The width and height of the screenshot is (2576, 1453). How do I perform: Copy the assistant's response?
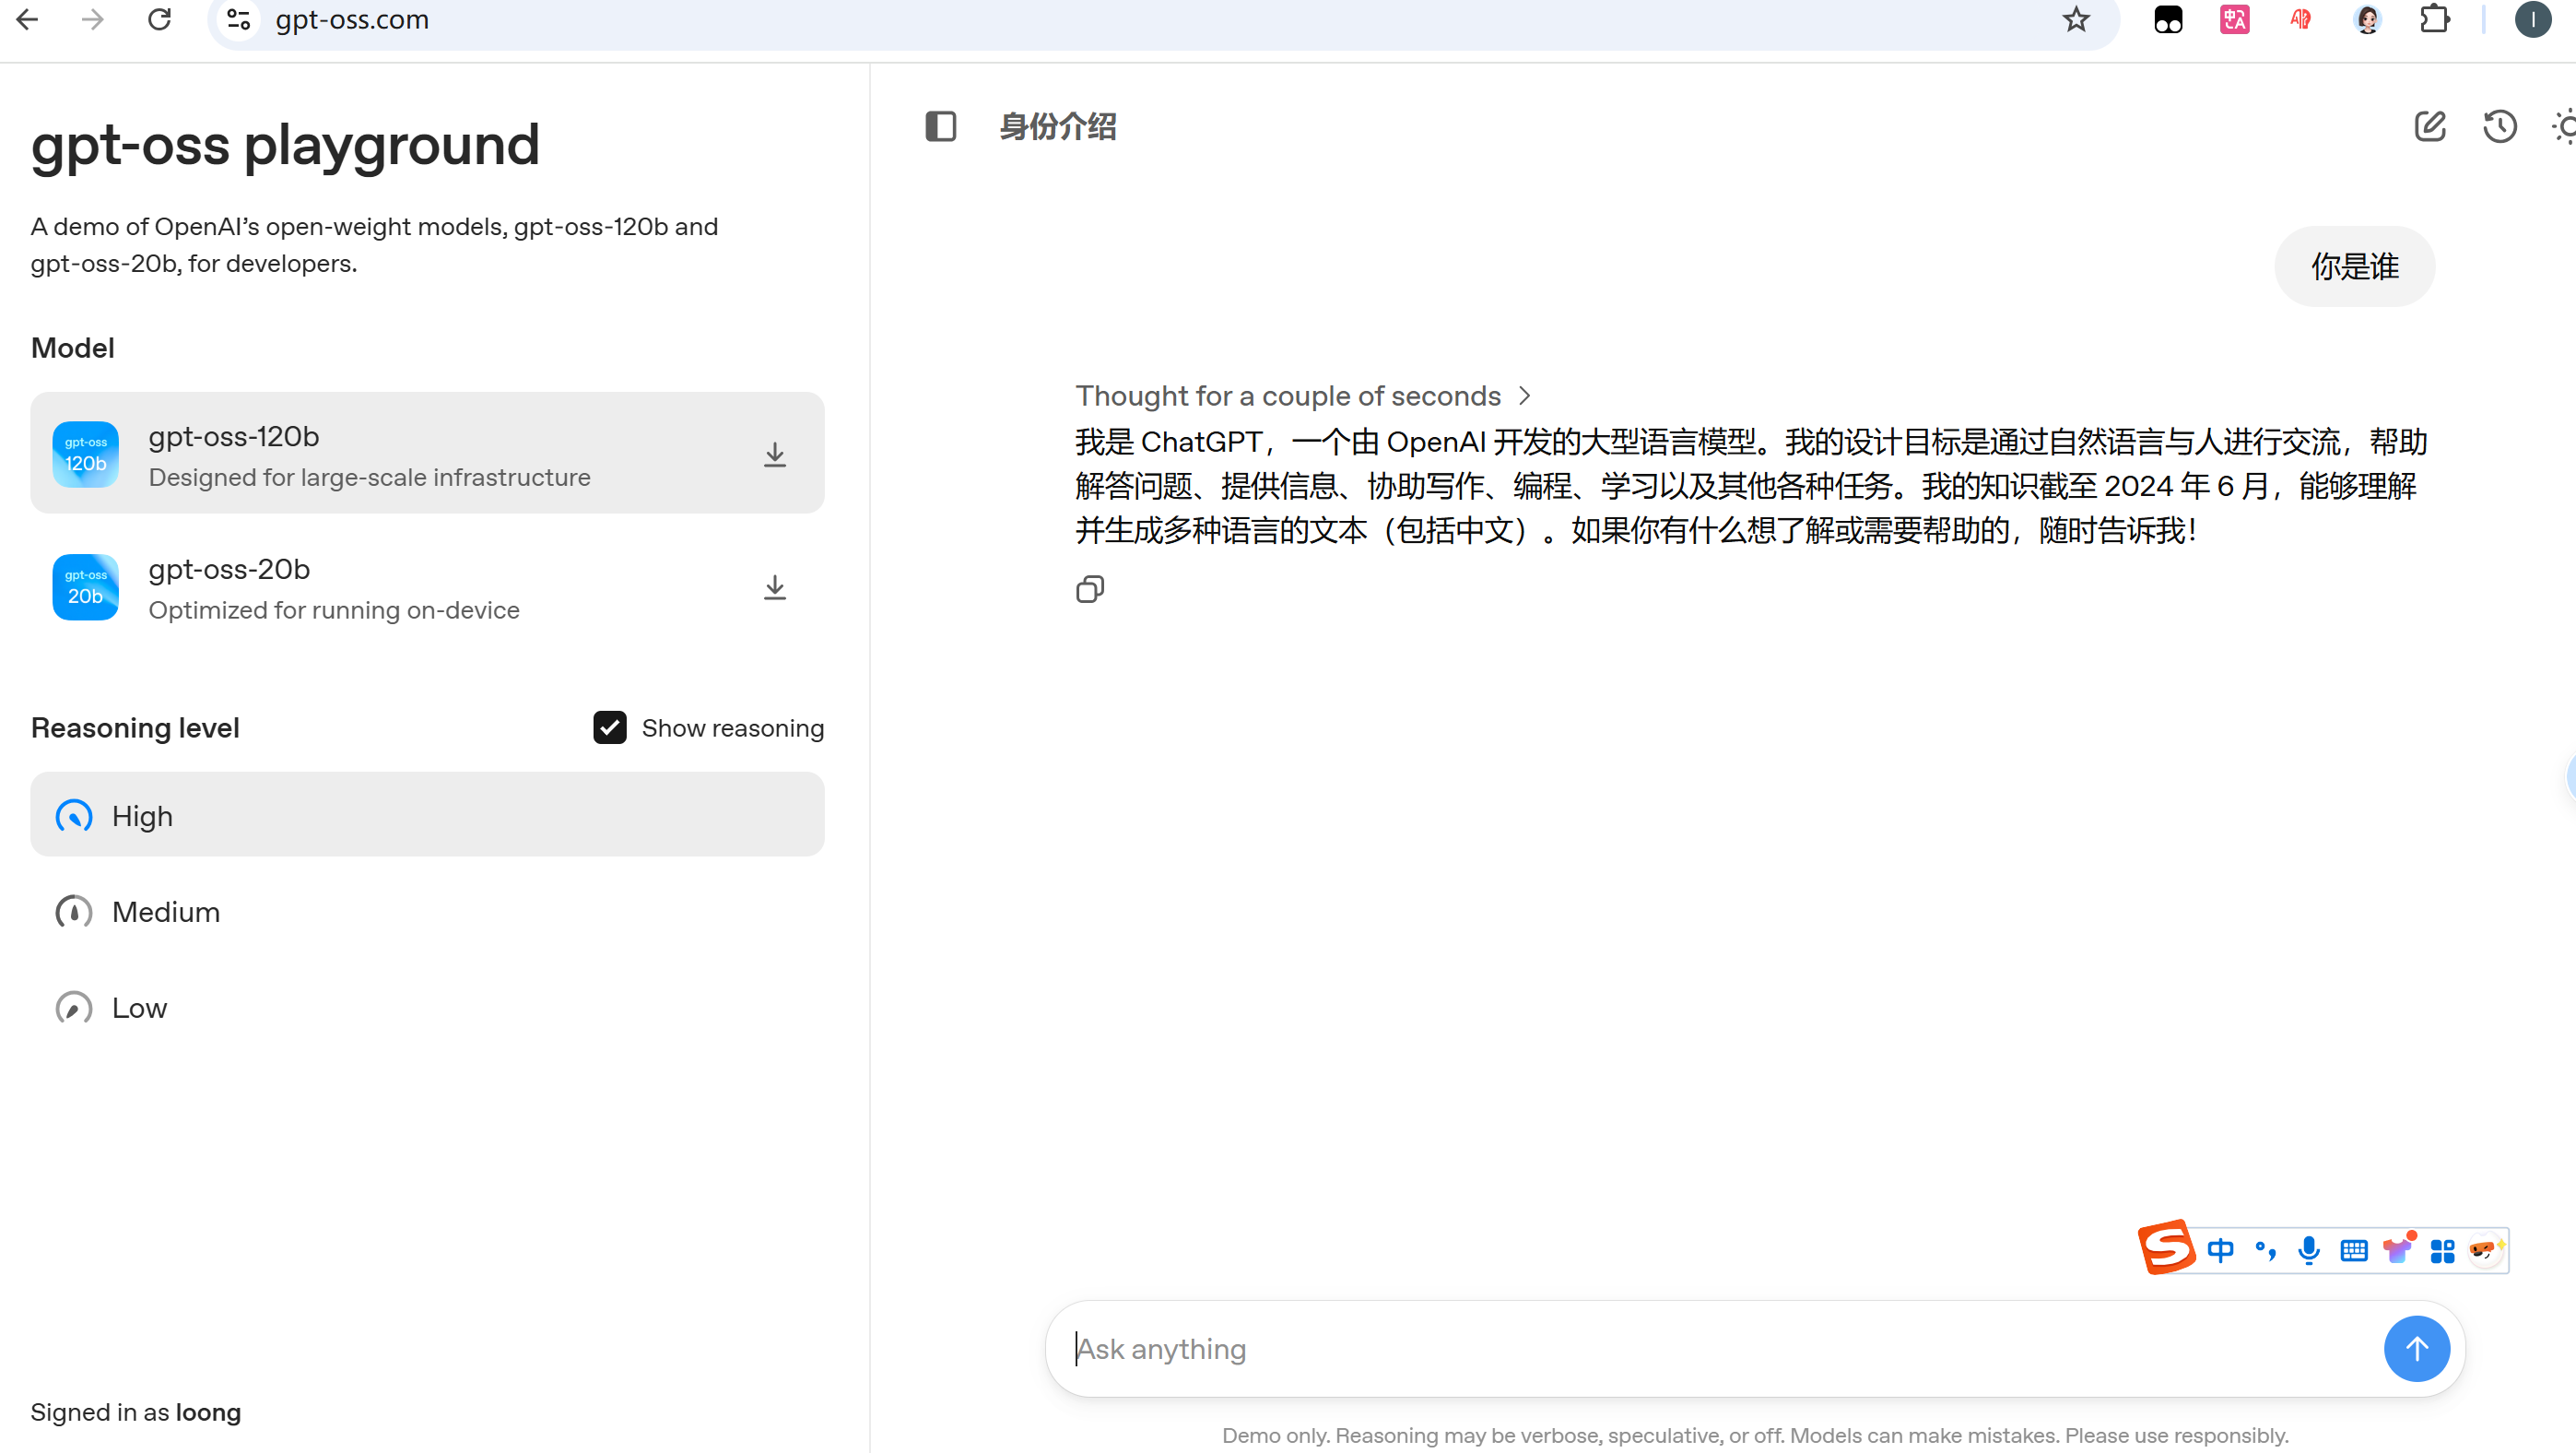click(x=1090, y=589)
